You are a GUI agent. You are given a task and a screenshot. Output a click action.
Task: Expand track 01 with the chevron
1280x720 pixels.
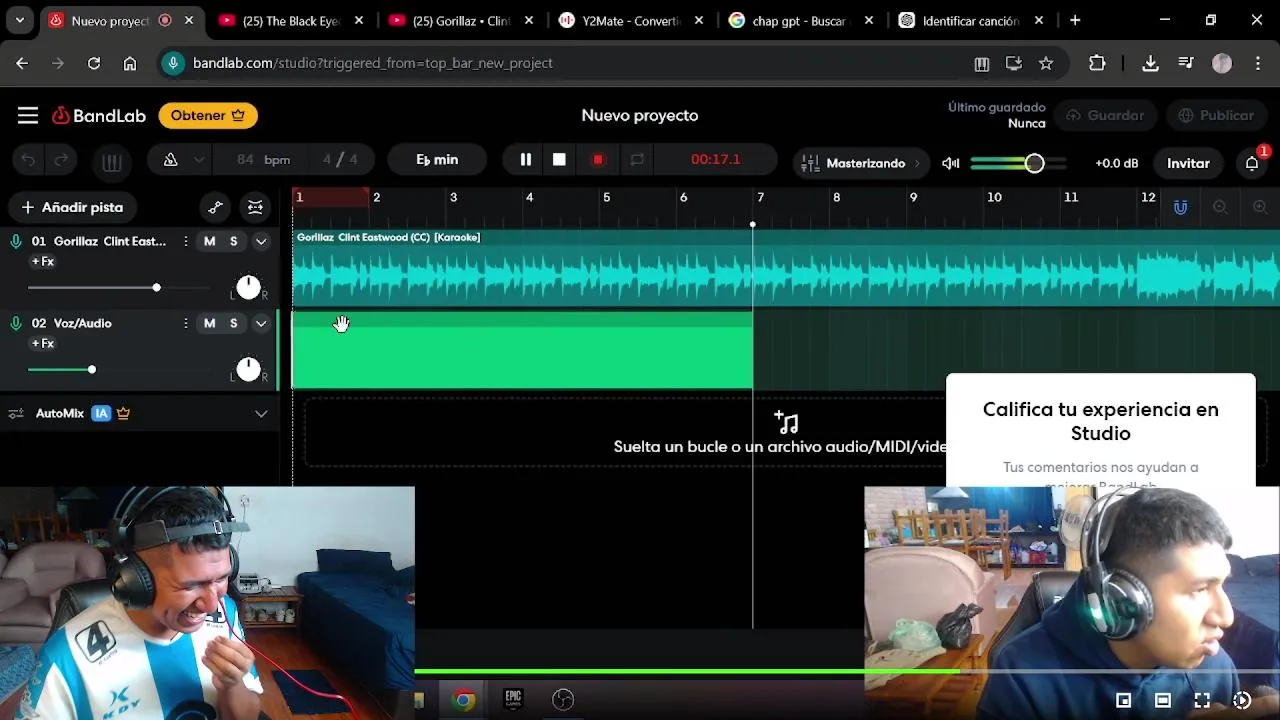click(261, 241)
